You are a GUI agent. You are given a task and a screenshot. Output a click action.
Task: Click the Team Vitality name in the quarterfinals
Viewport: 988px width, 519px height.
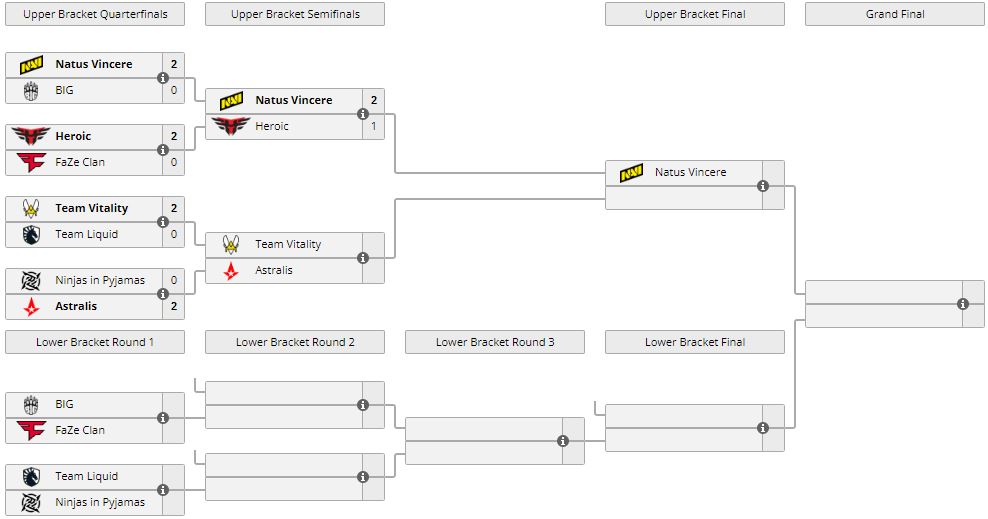point(92,208)
